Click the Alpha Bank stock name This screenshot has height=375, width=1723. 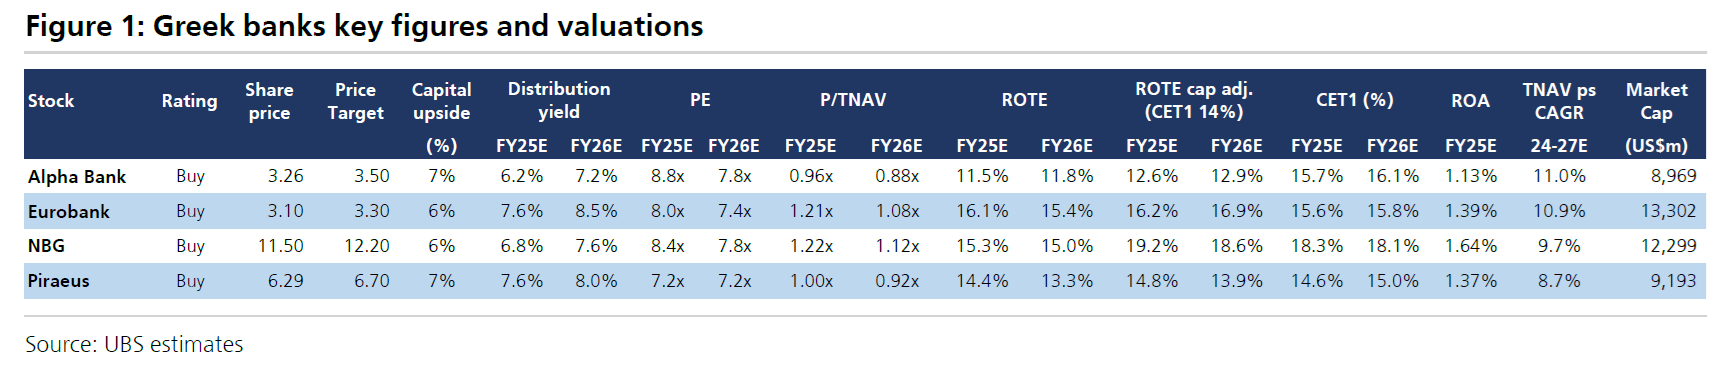click(77, 177)
